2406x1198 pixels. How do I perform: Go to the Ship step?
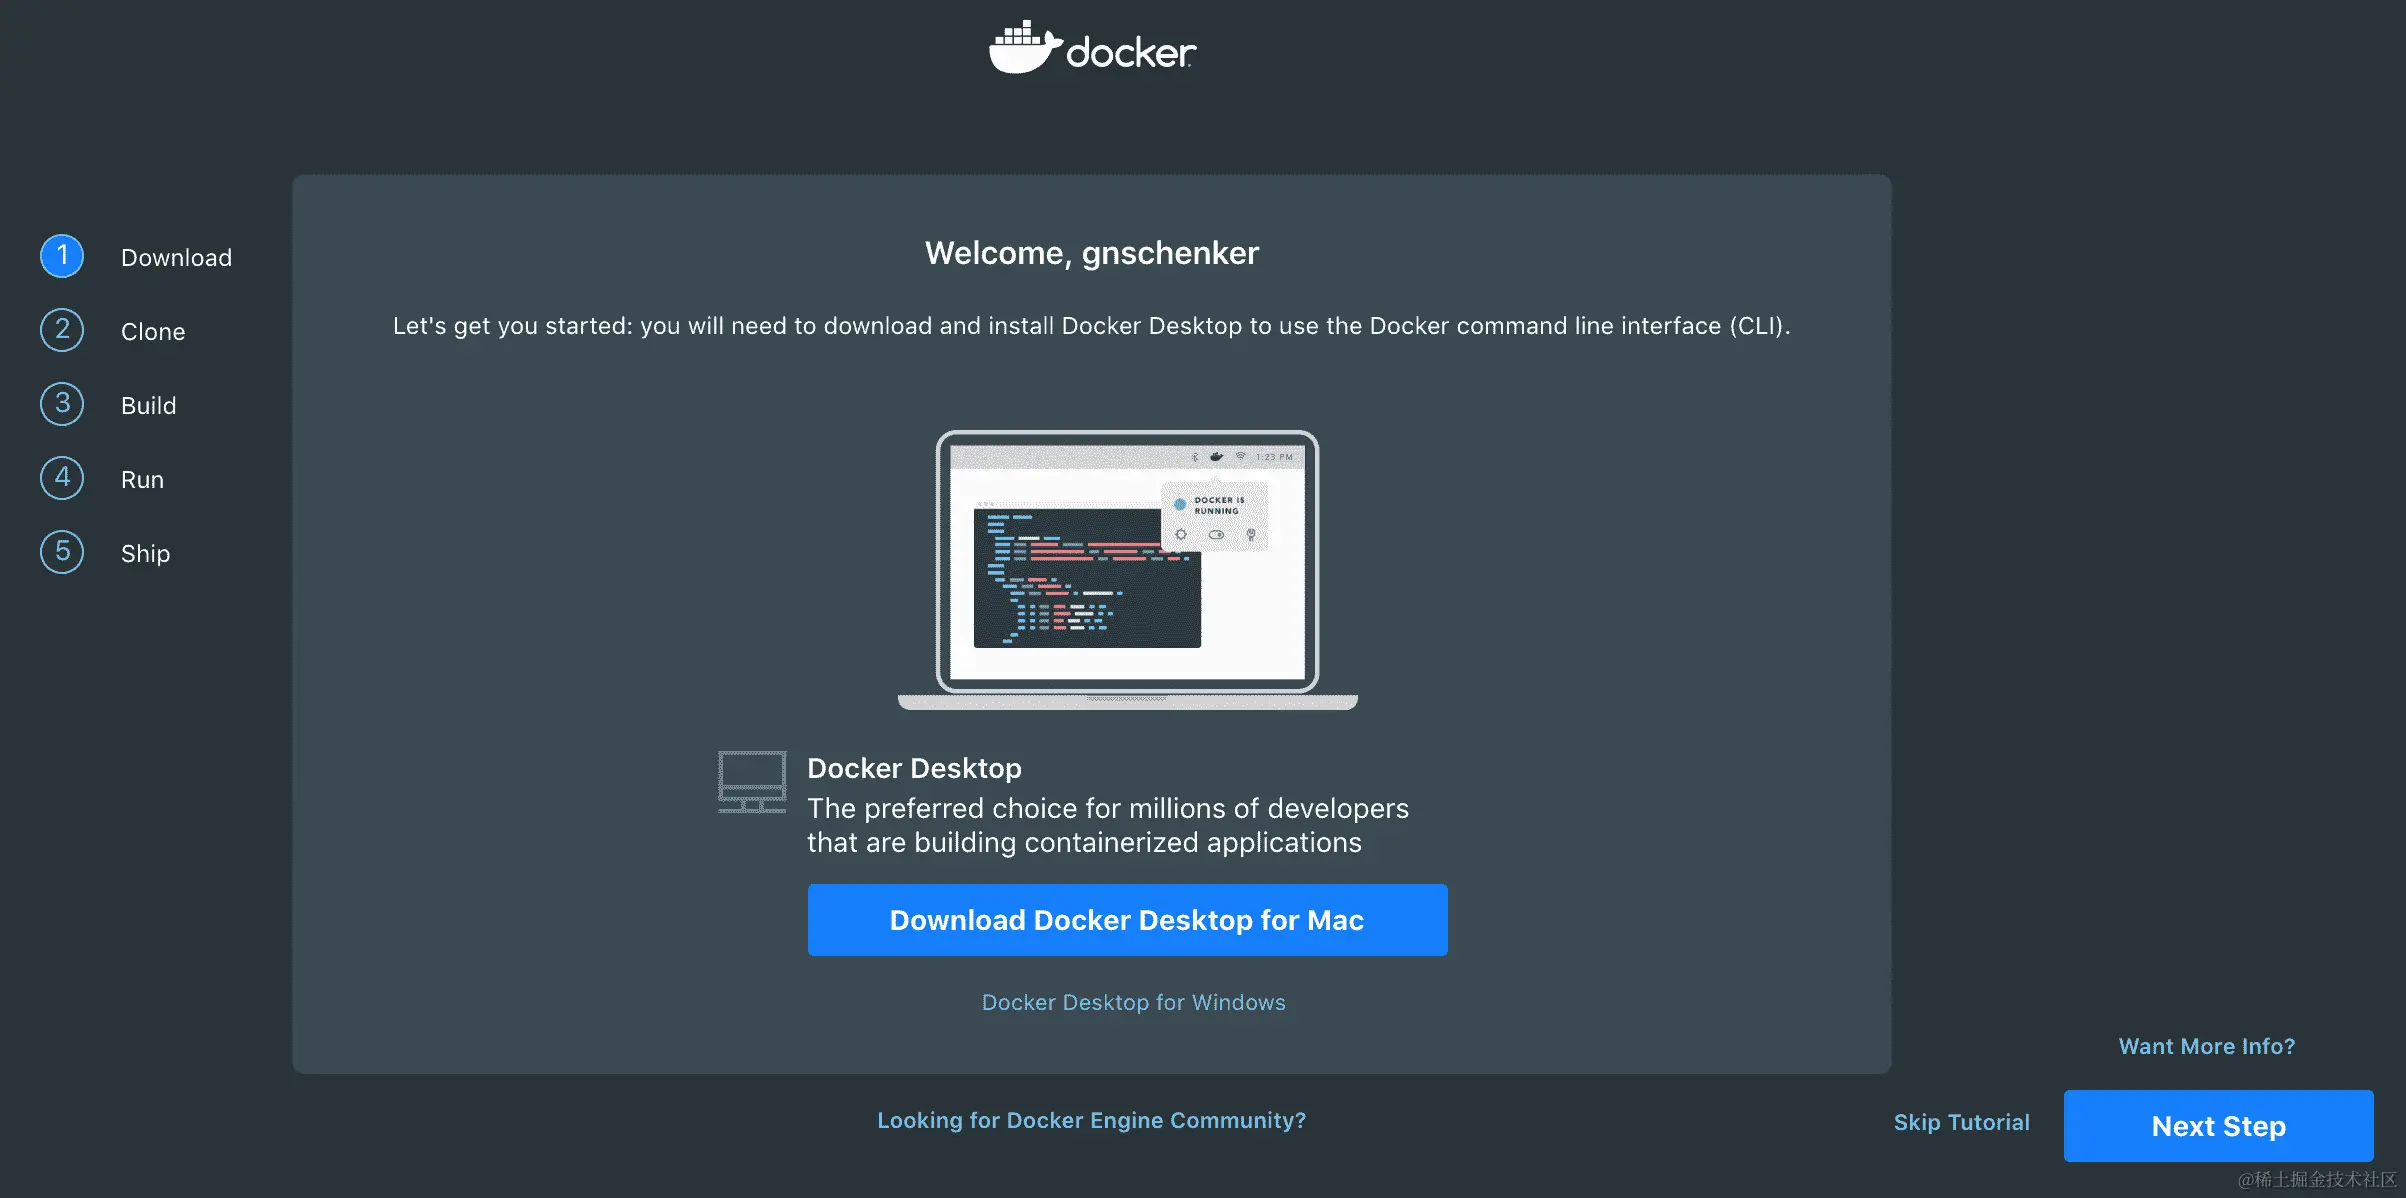145,554
